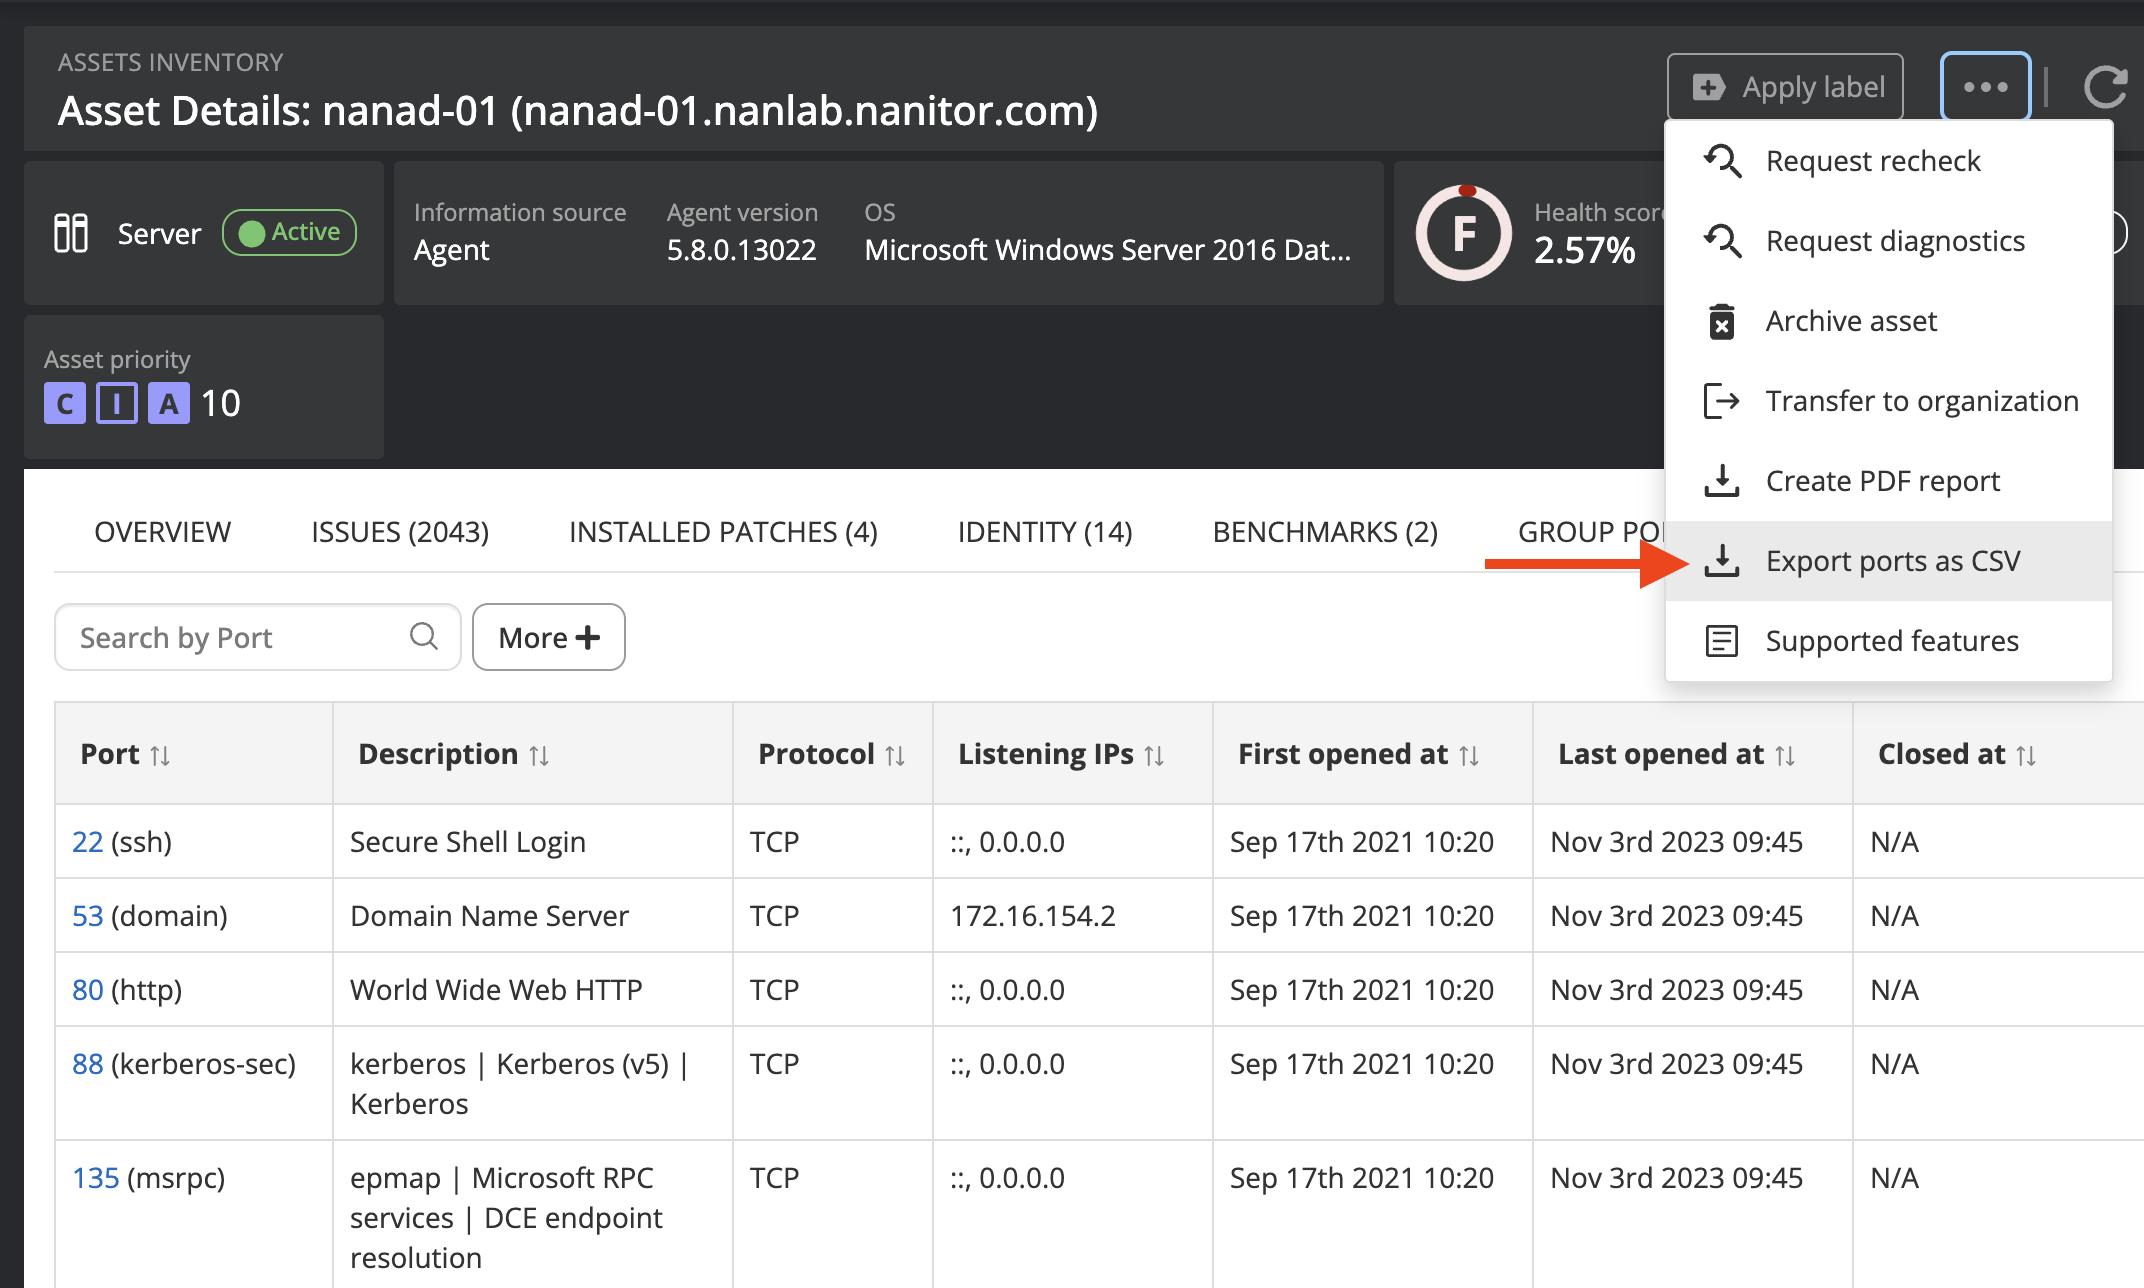The height and width of the screenshot is (1288, 2144).
Task: Open the BENCHMARKS (2) tab
Action: point(1325,532)
